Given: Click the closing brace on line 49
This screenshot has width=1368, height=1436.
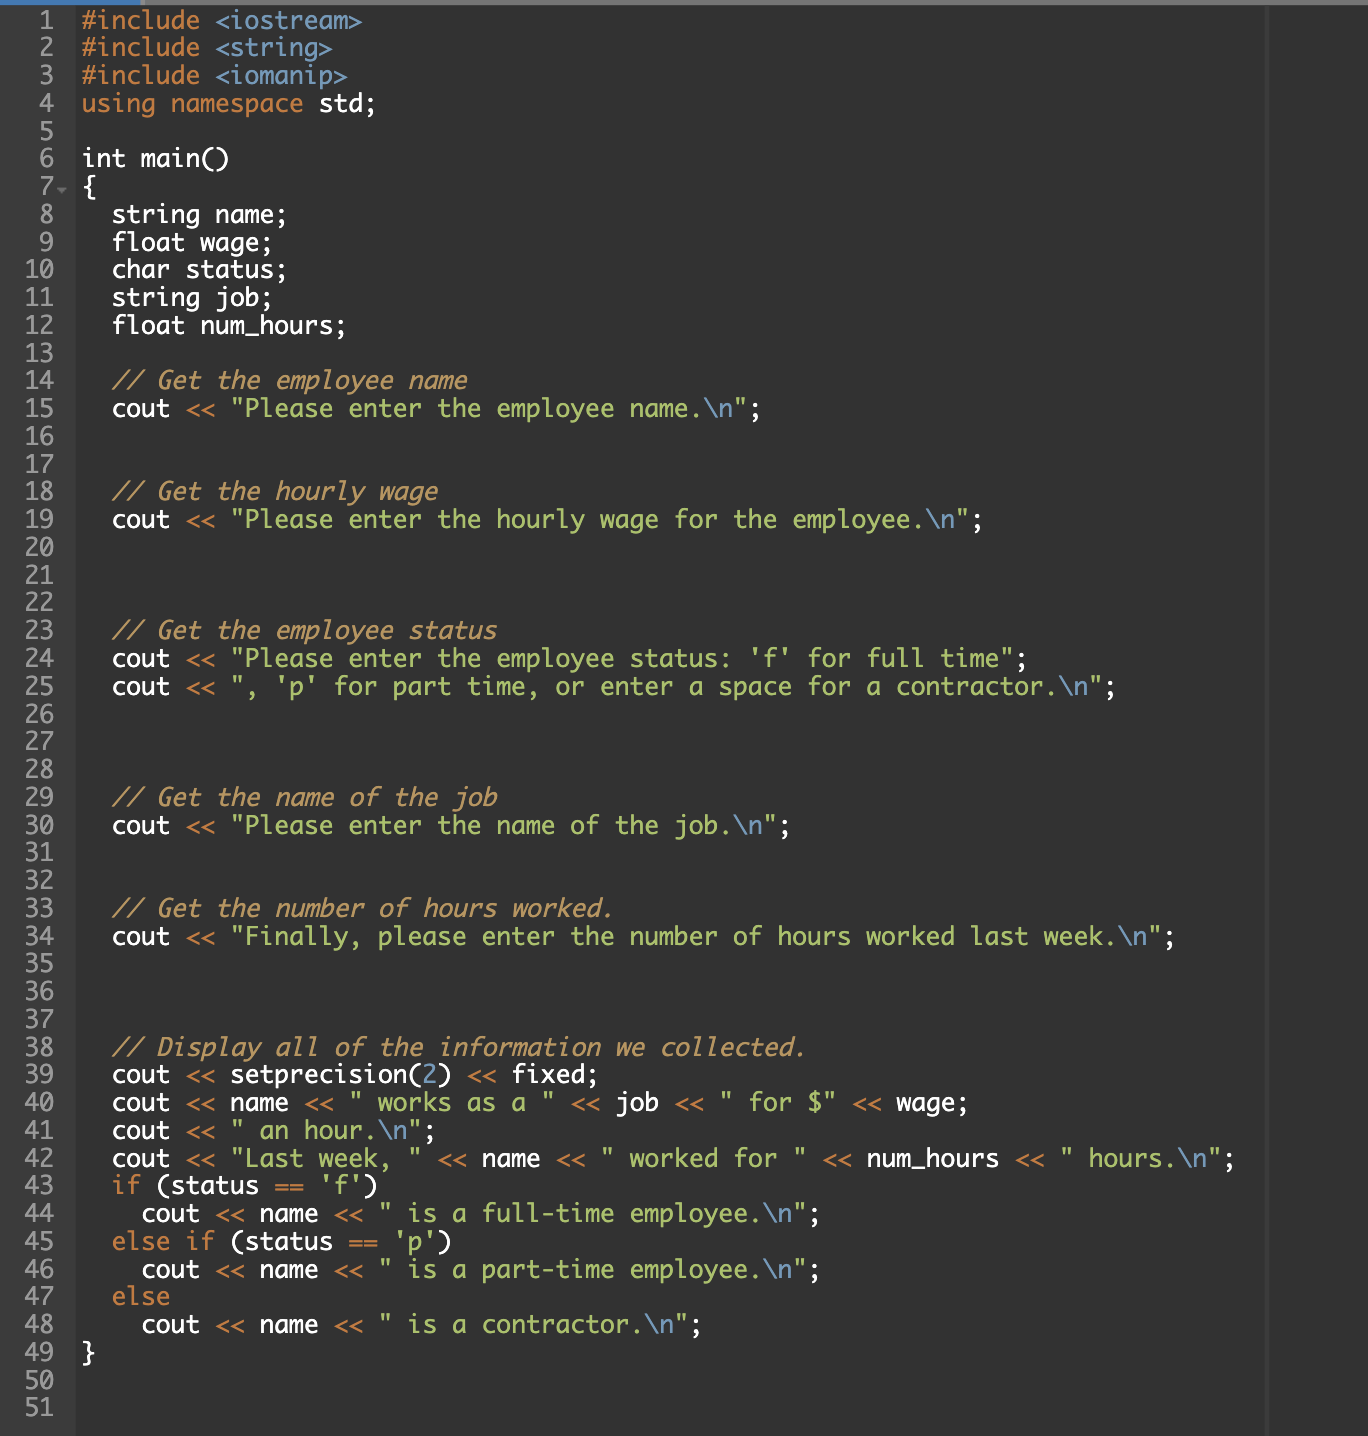Looking at the screenshot, I should click(88, 1353).
